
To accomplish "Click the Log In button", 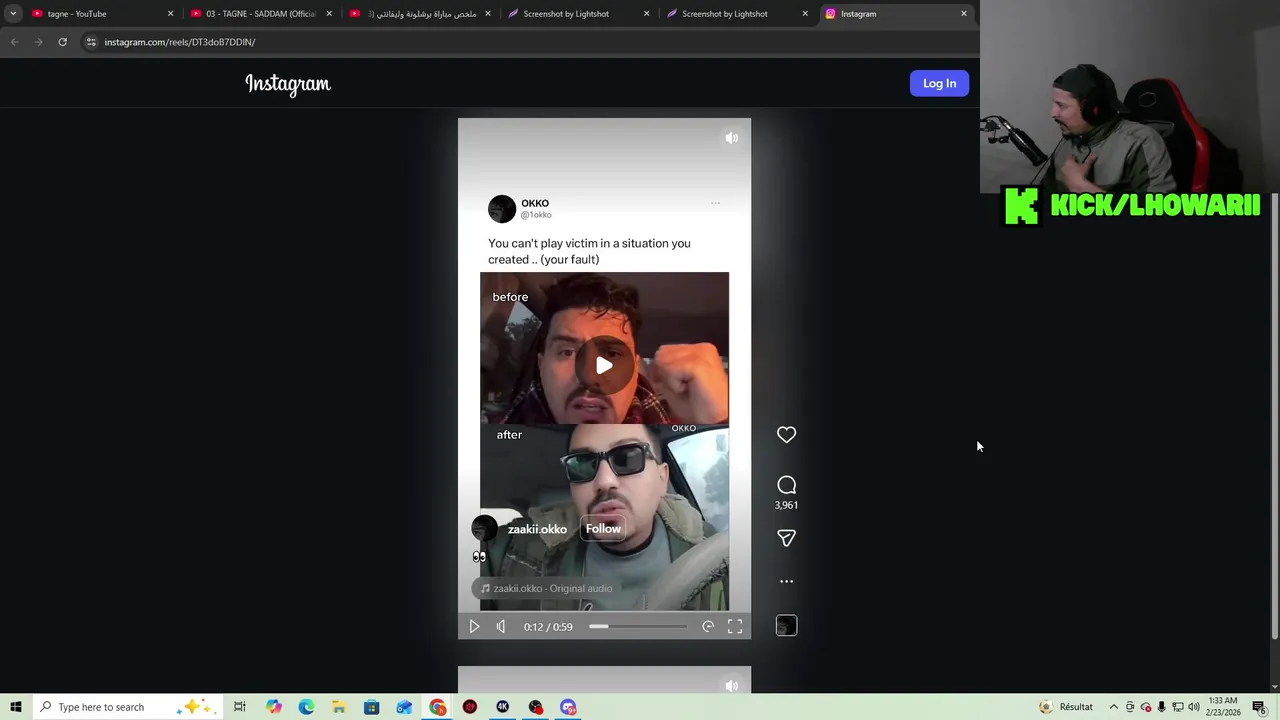I will pos(939,83).
